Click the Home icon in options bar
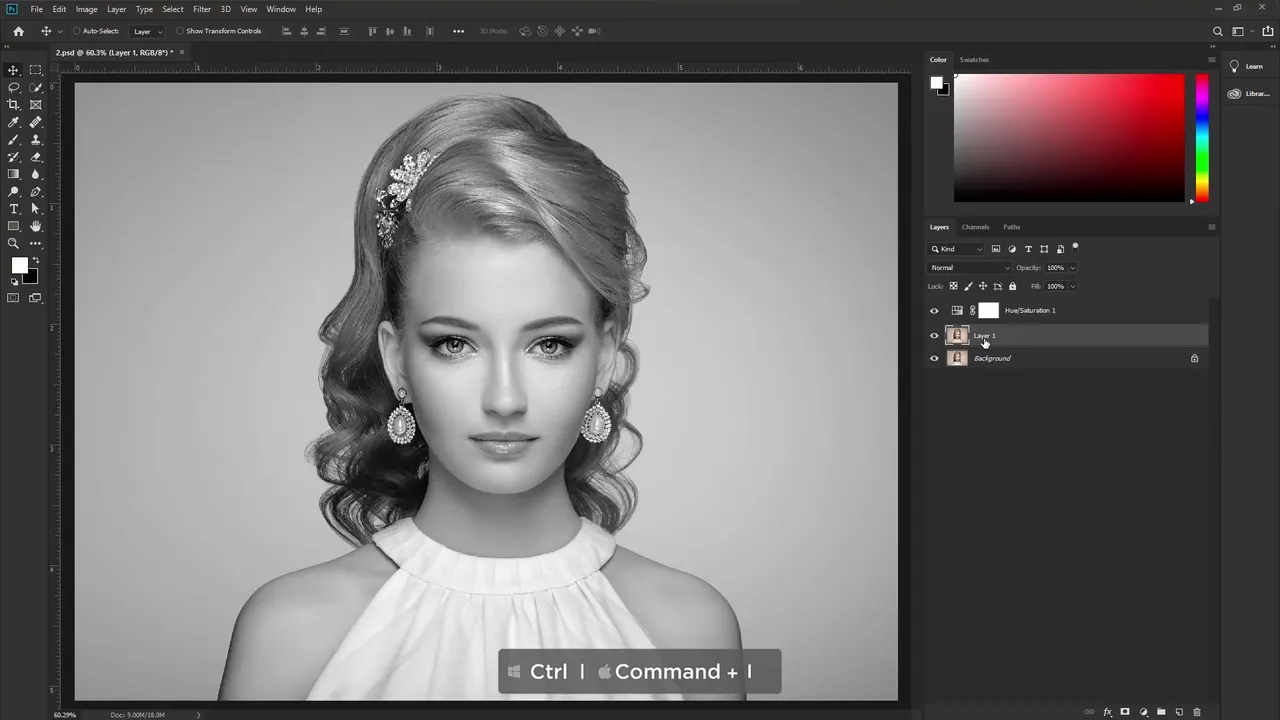1280x720 pixels. click(x=18, y=31)
